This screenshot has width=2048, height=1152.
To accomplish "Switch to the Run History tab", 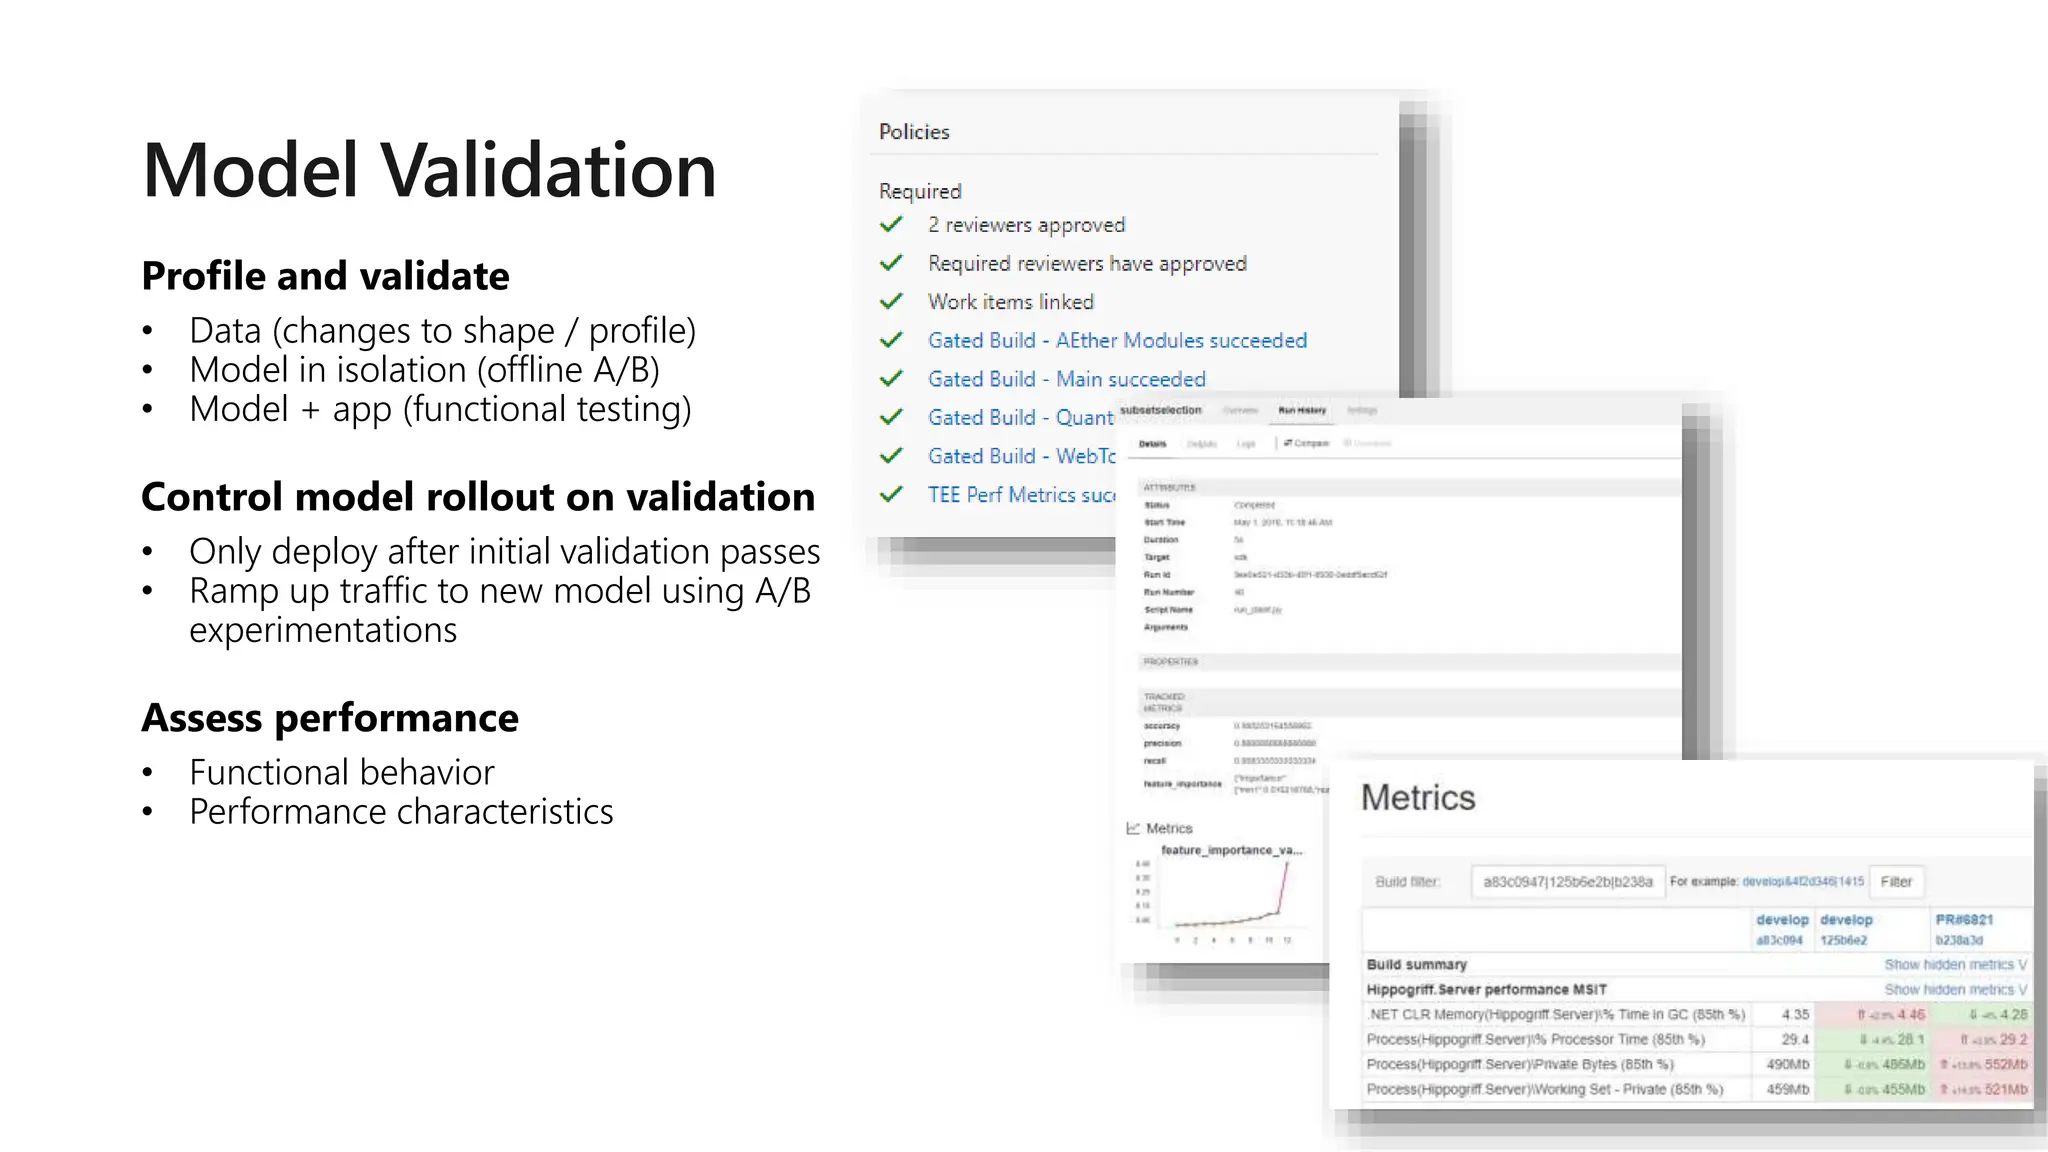I will 1302,410.
